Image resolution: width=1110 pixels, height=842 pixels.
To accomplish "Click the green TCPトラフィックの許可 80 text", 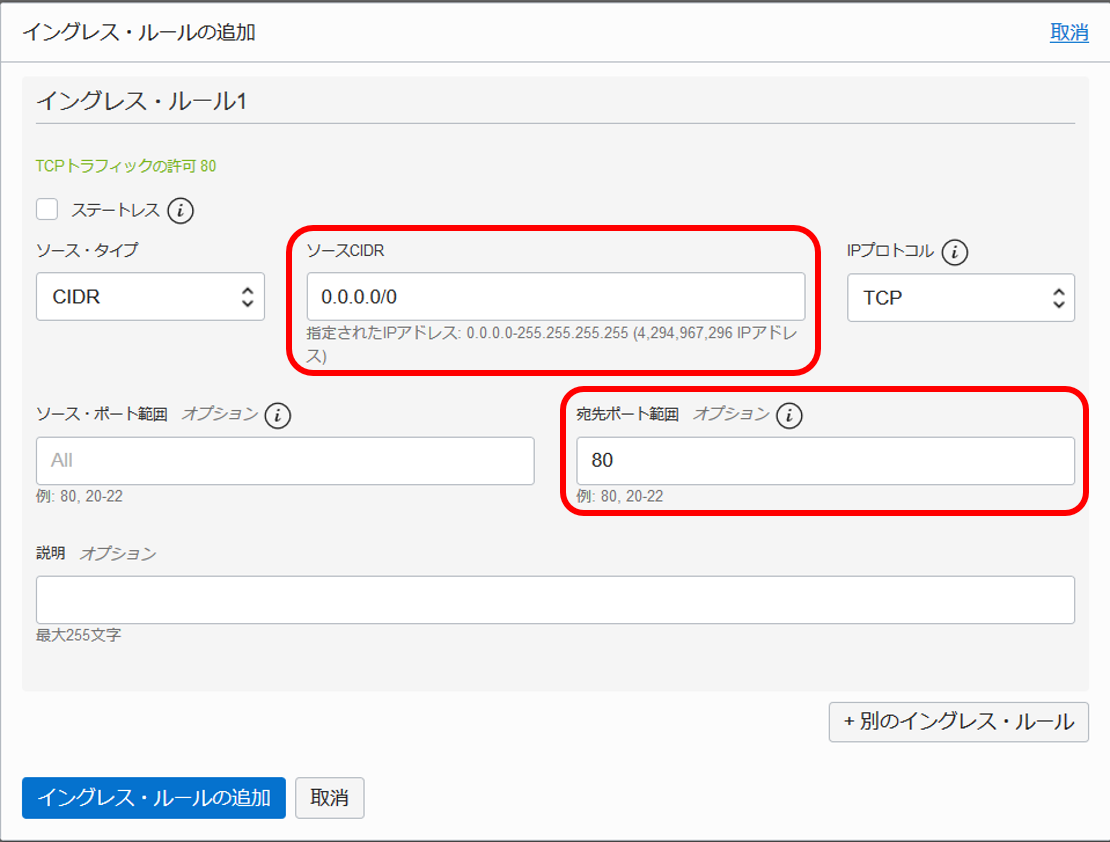I will click(x=125, y=166).
